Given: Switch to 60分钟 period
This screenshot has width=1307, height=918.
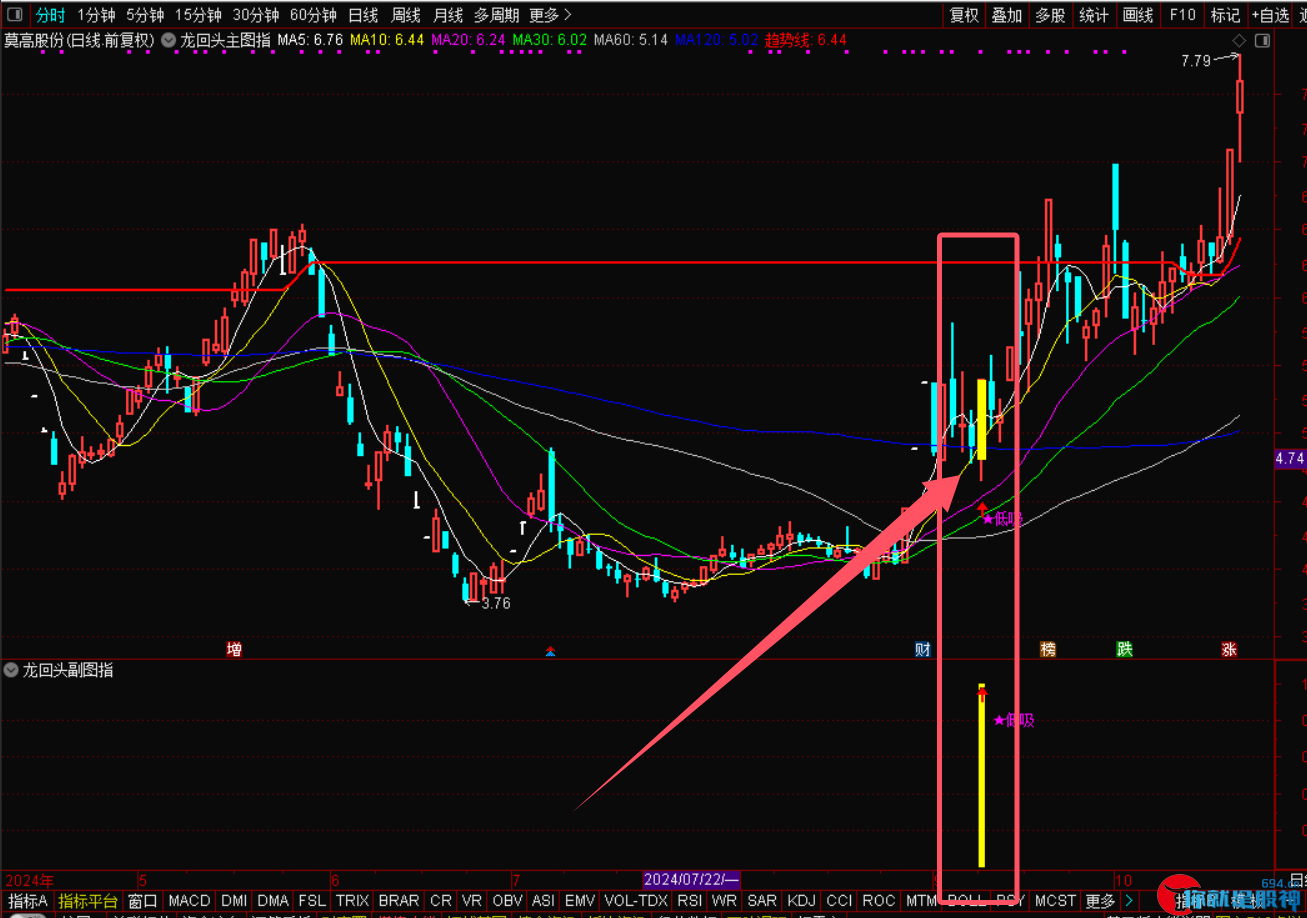Looking at the screenshot, I should tap(313, 15).
